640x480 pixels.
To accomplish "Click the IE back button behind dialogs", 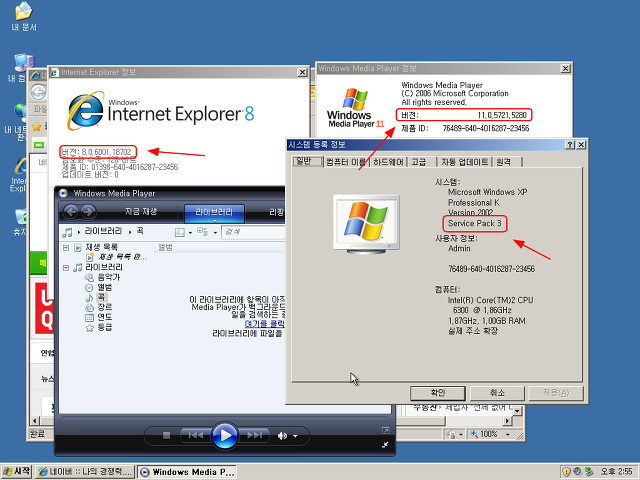I will click(x=39, y=92).
